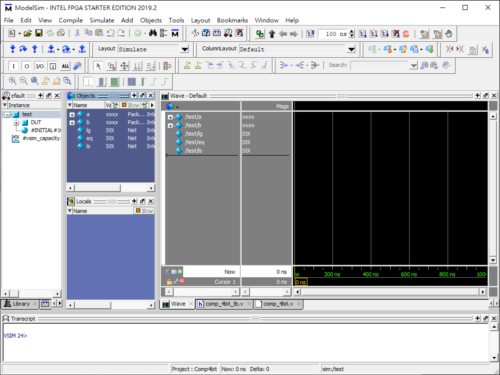
Task: Open the Simulate menu
Action: (x=102, y=20)
